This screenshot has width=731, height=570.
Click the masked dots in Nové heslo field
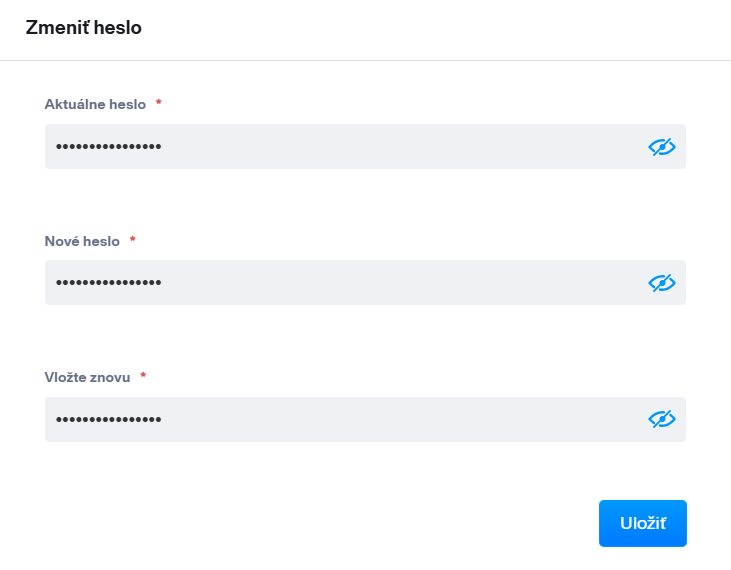[109, 283]
